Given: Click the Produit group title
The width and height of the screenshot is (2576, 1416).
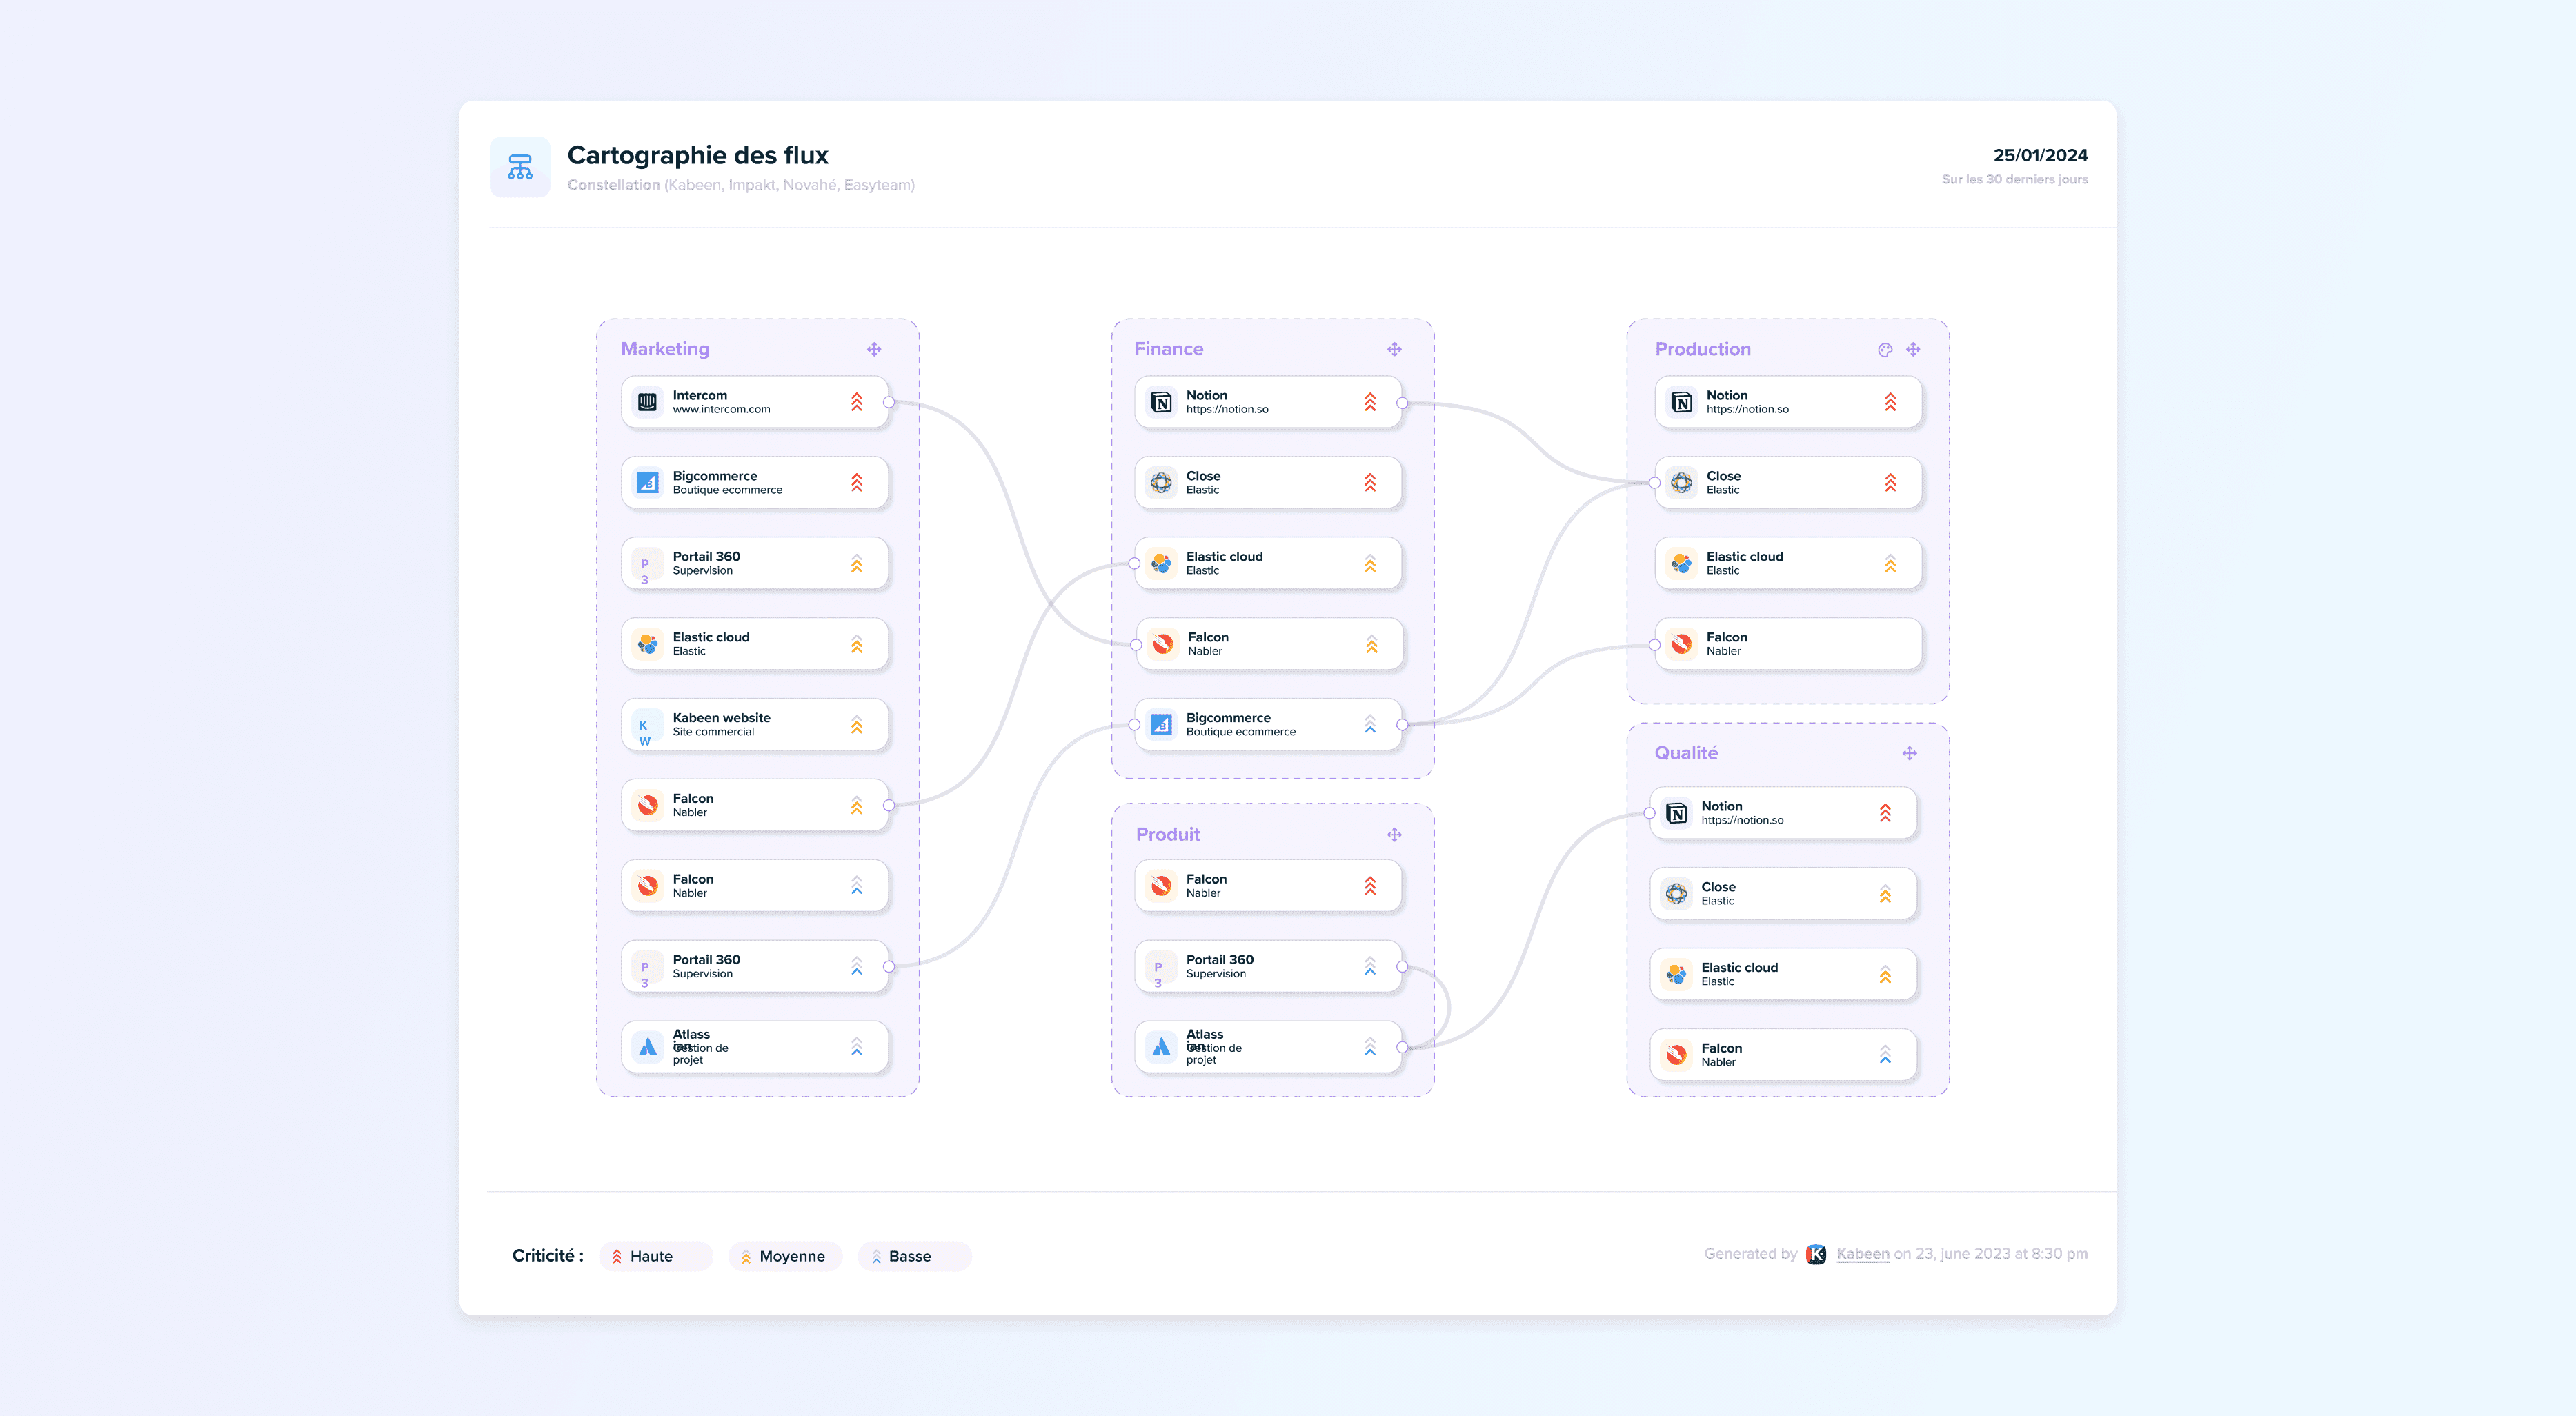Looking at the screenshot, I should pyautogui.click(x=1167, y=834).
